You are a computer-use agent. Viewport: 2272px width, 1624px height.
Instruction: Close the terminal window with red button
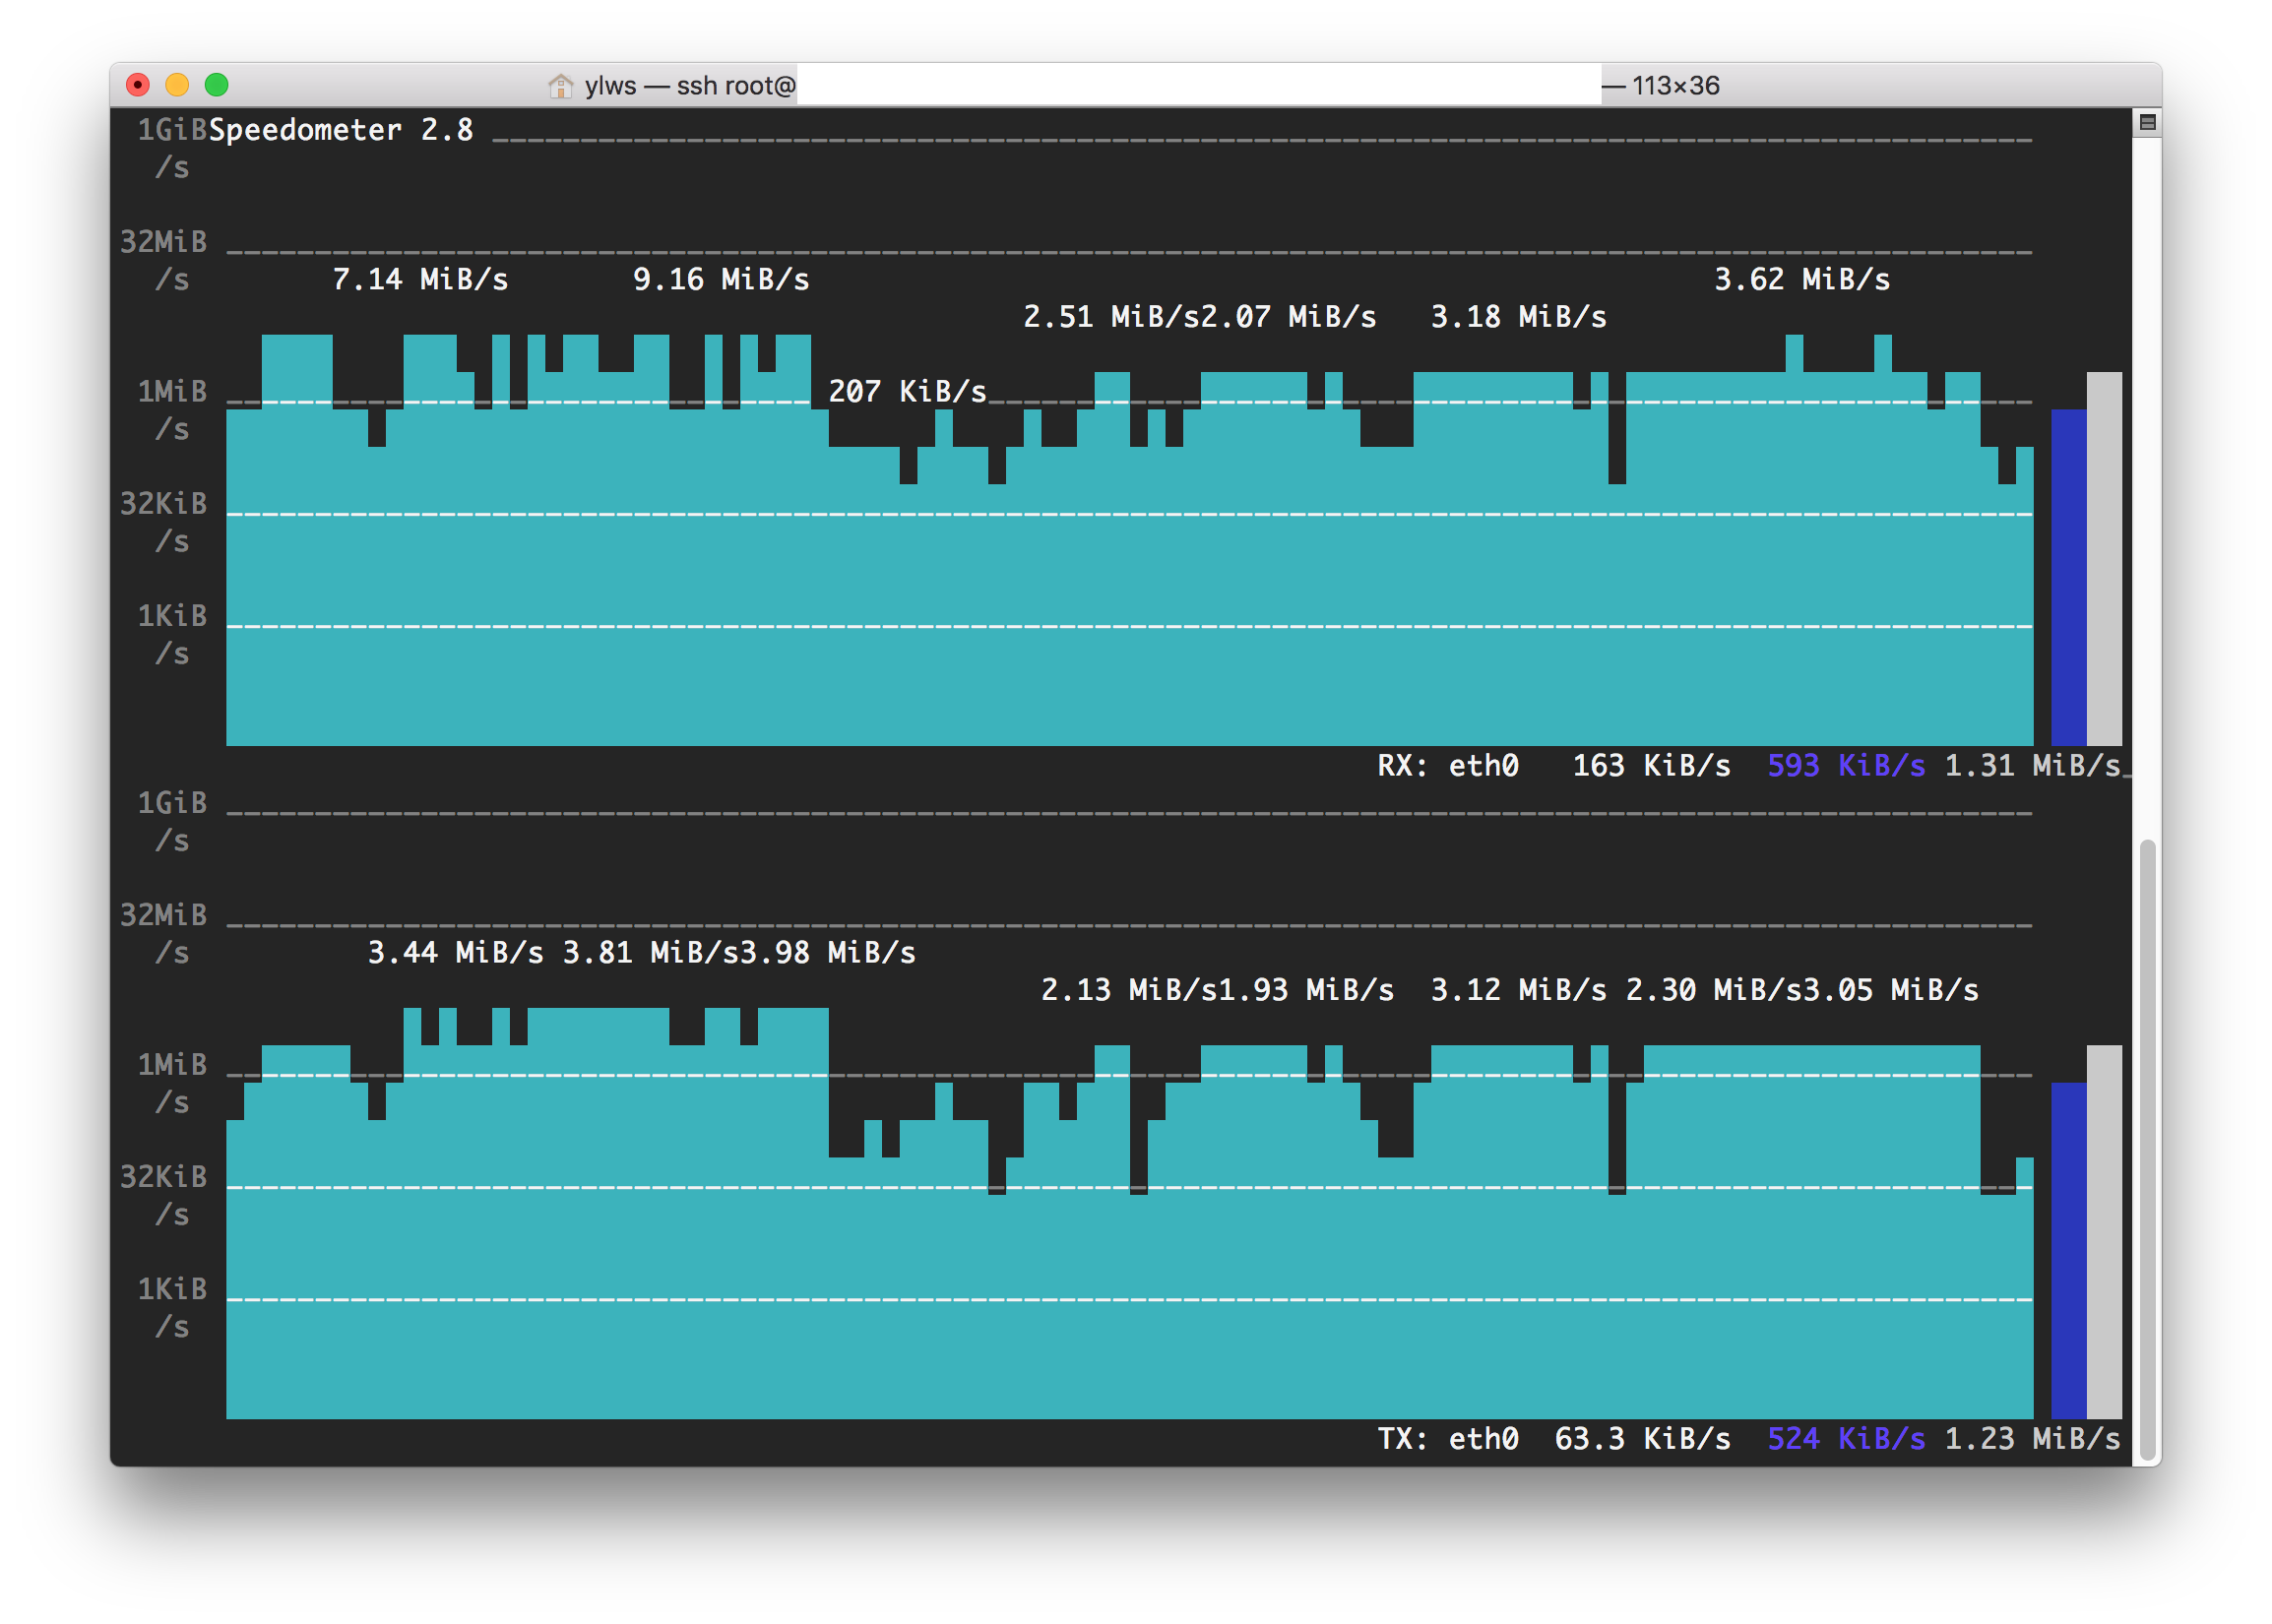[138, 85]
